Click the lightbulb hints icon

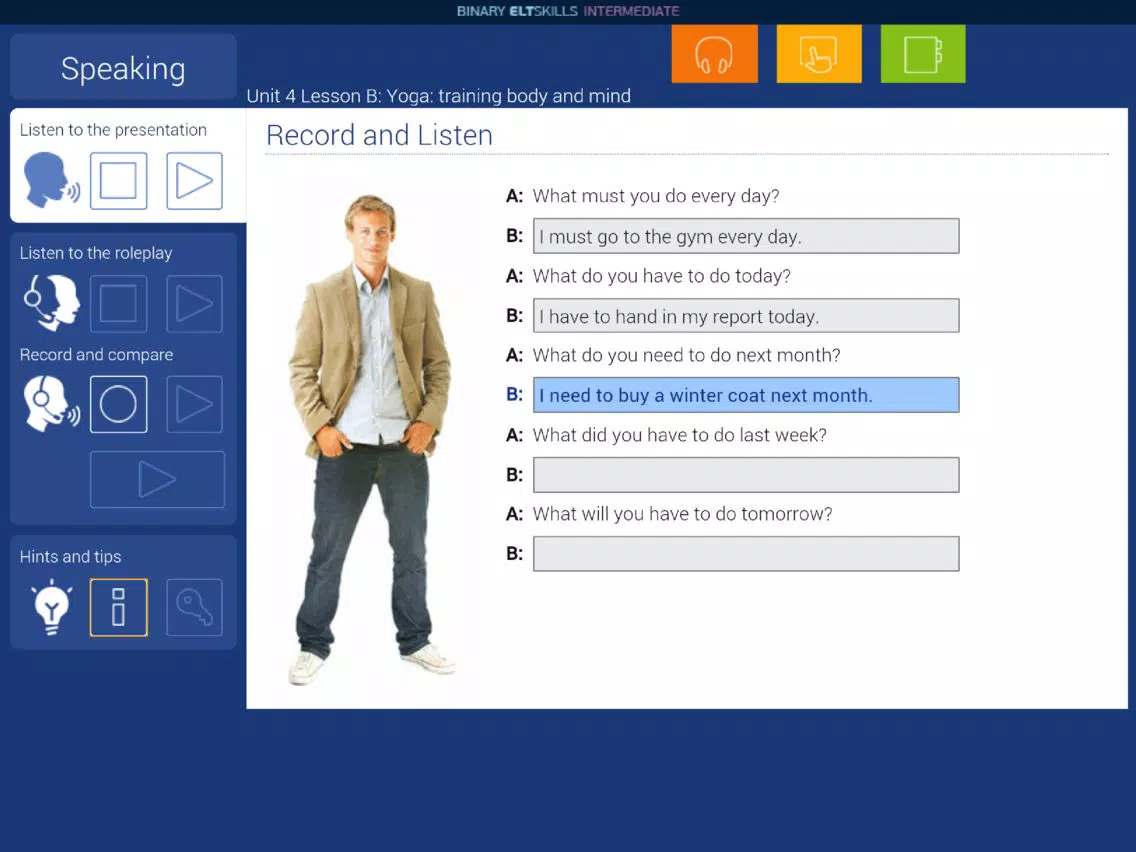[x=51, y=607]
